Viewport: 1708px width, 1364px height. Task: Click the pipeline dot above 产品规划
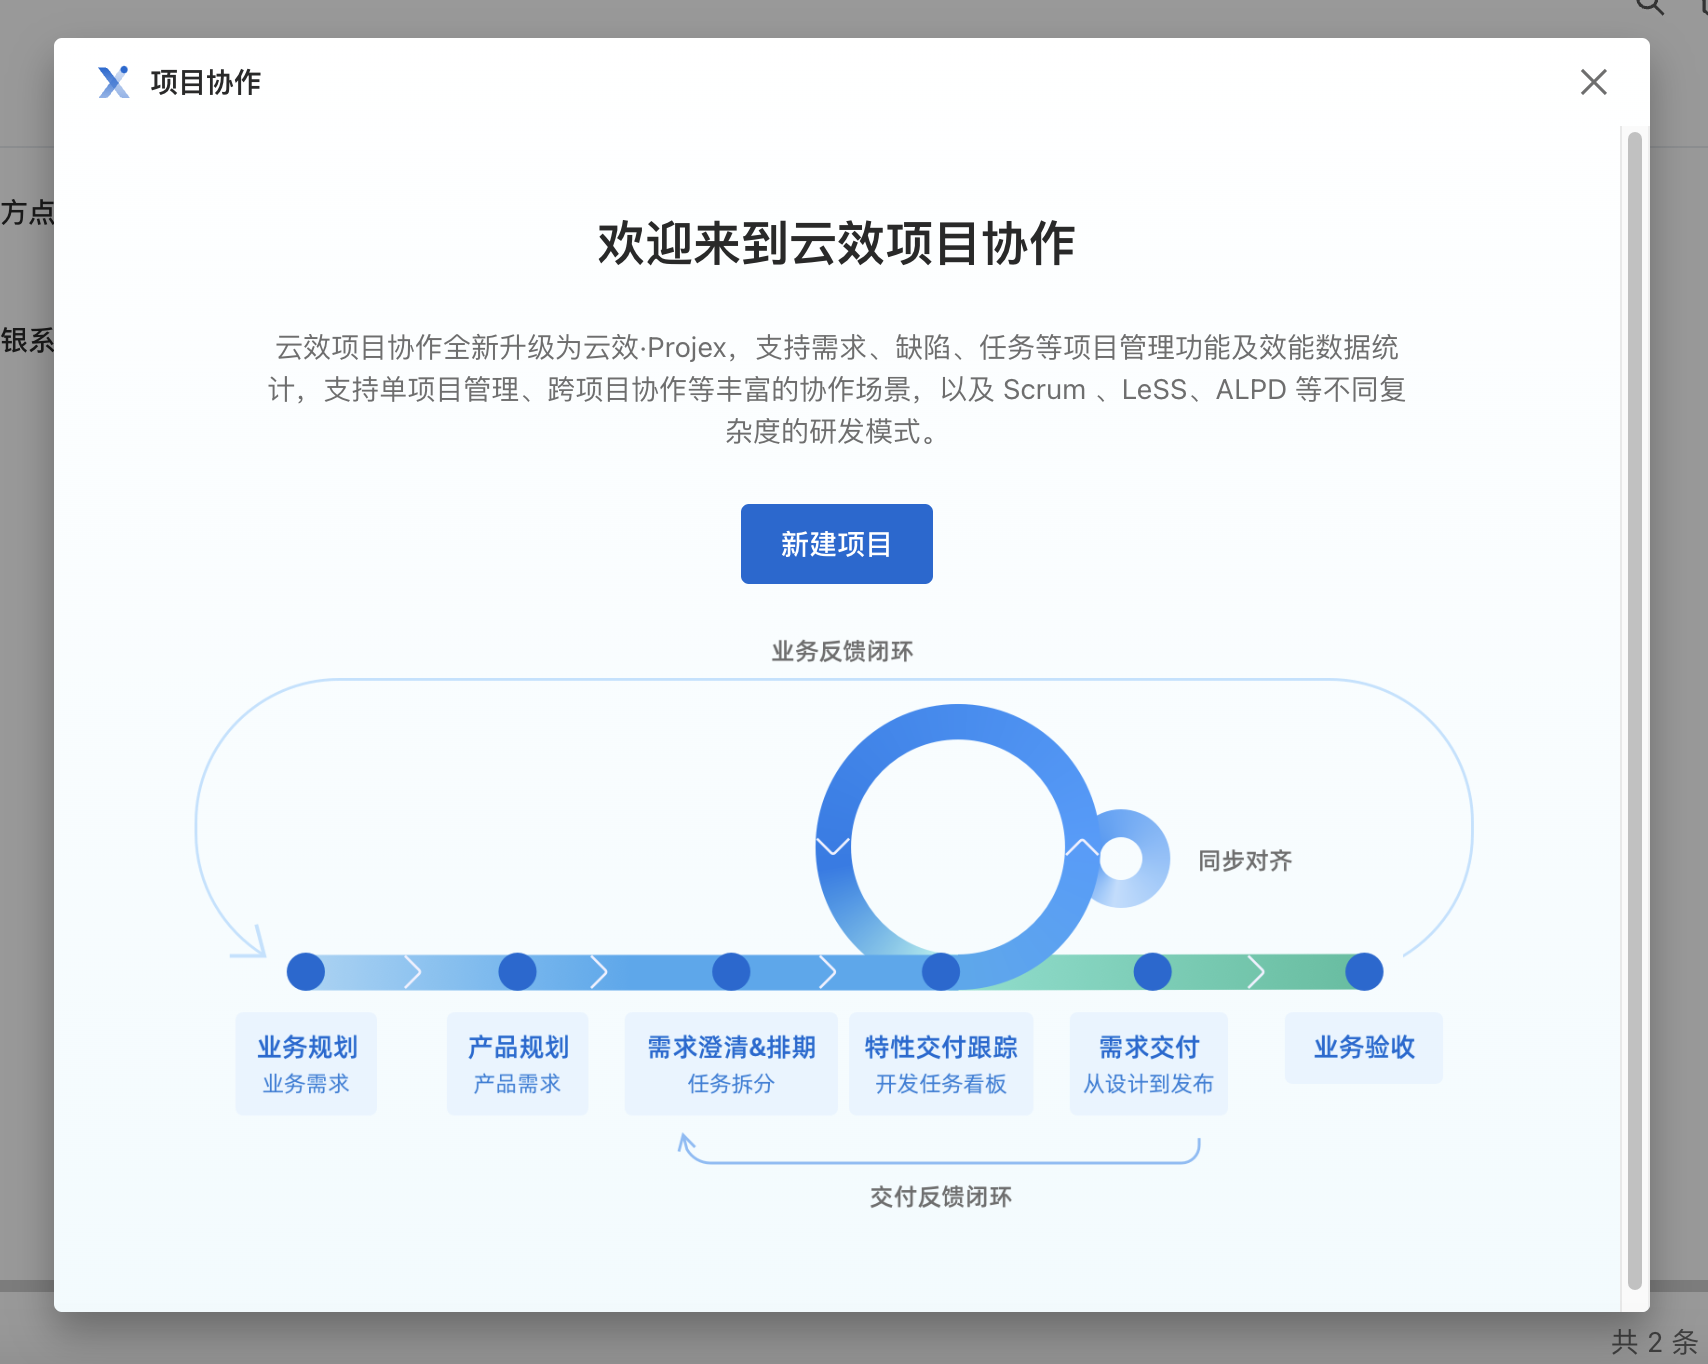[517, 971]
